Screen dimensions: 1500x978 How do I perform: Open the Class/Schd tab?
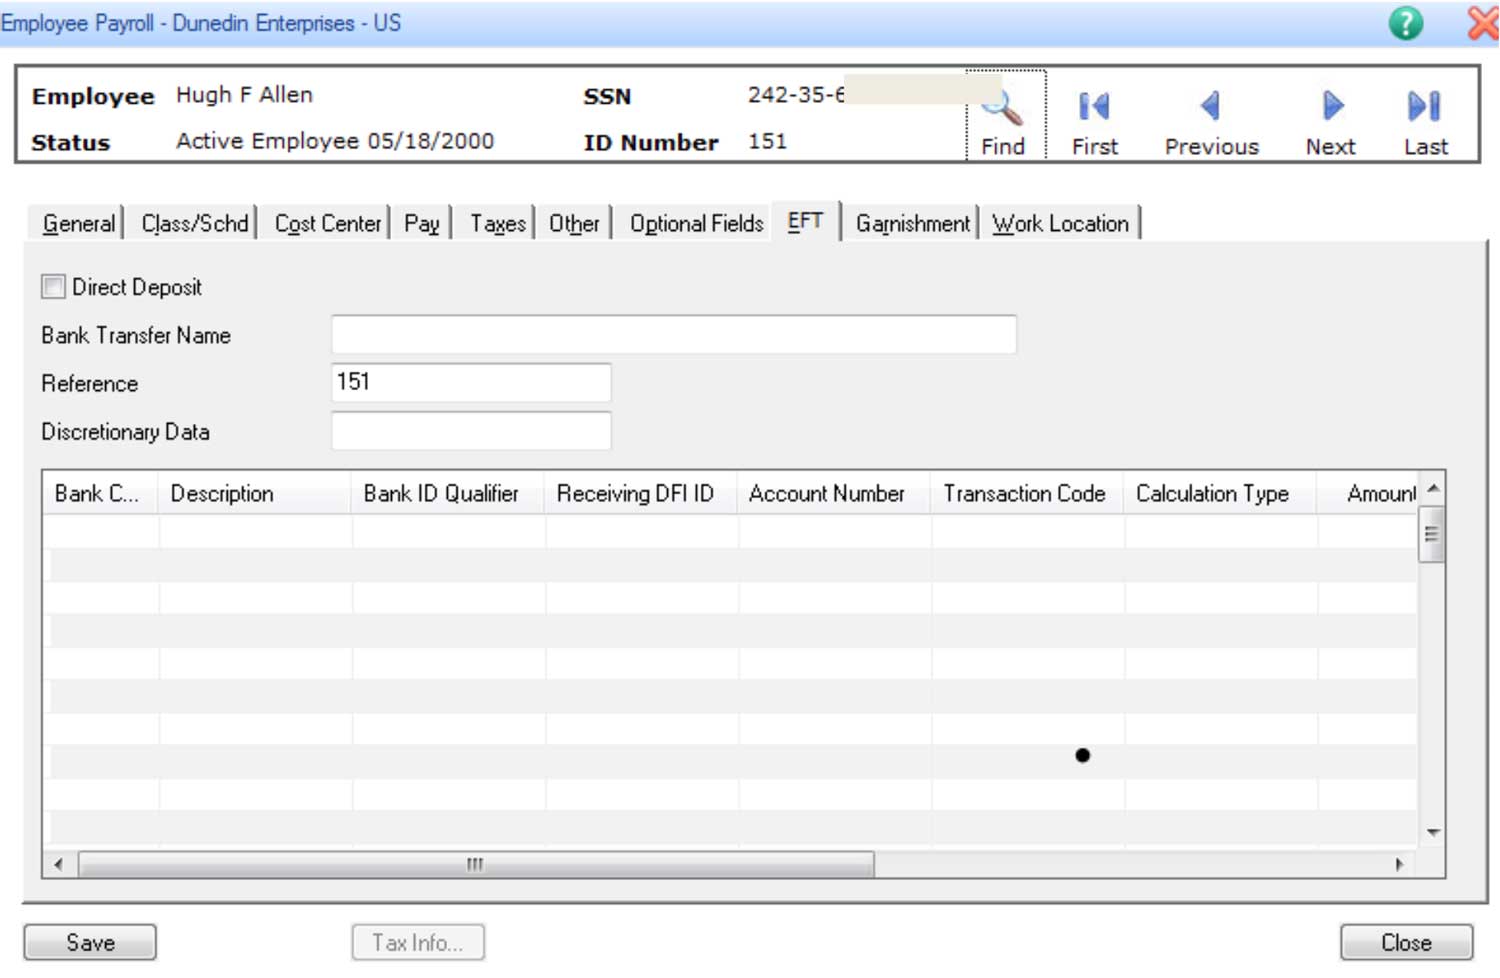(194, 223)
